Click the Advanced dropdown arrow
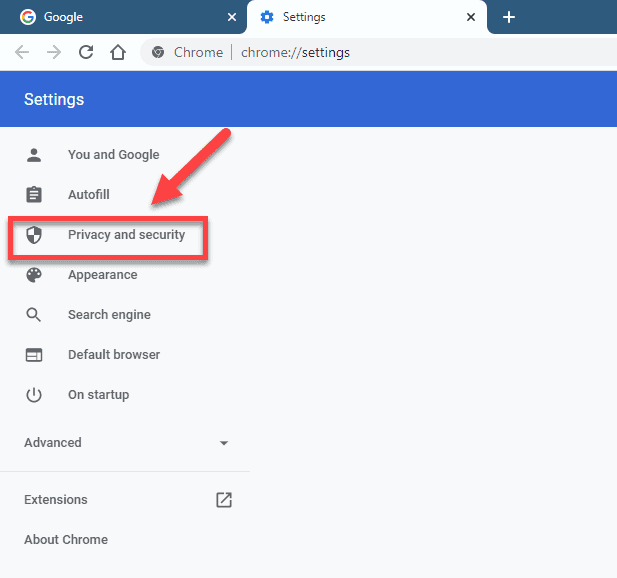Image resolution: width=617 pixels, height=578 pixels. [224, 443]
